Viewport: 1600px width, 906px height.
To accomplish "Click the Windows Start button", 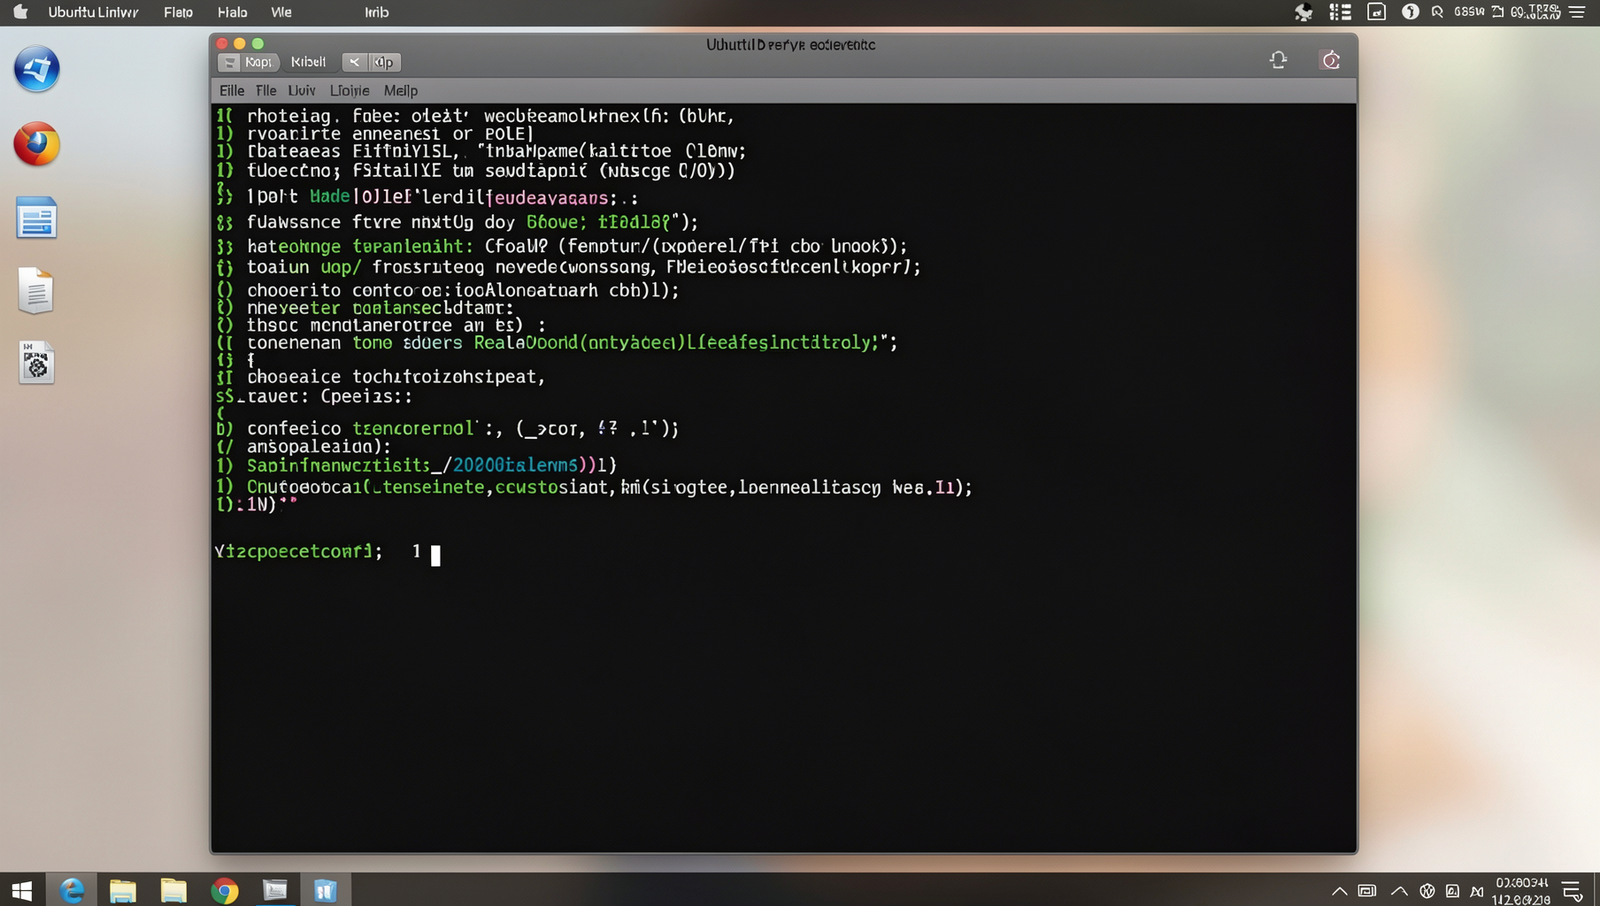I will point(21,890).
